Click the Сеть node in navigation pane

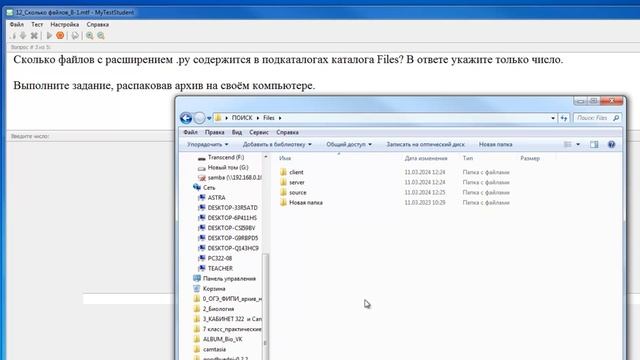tap(209, 188)
